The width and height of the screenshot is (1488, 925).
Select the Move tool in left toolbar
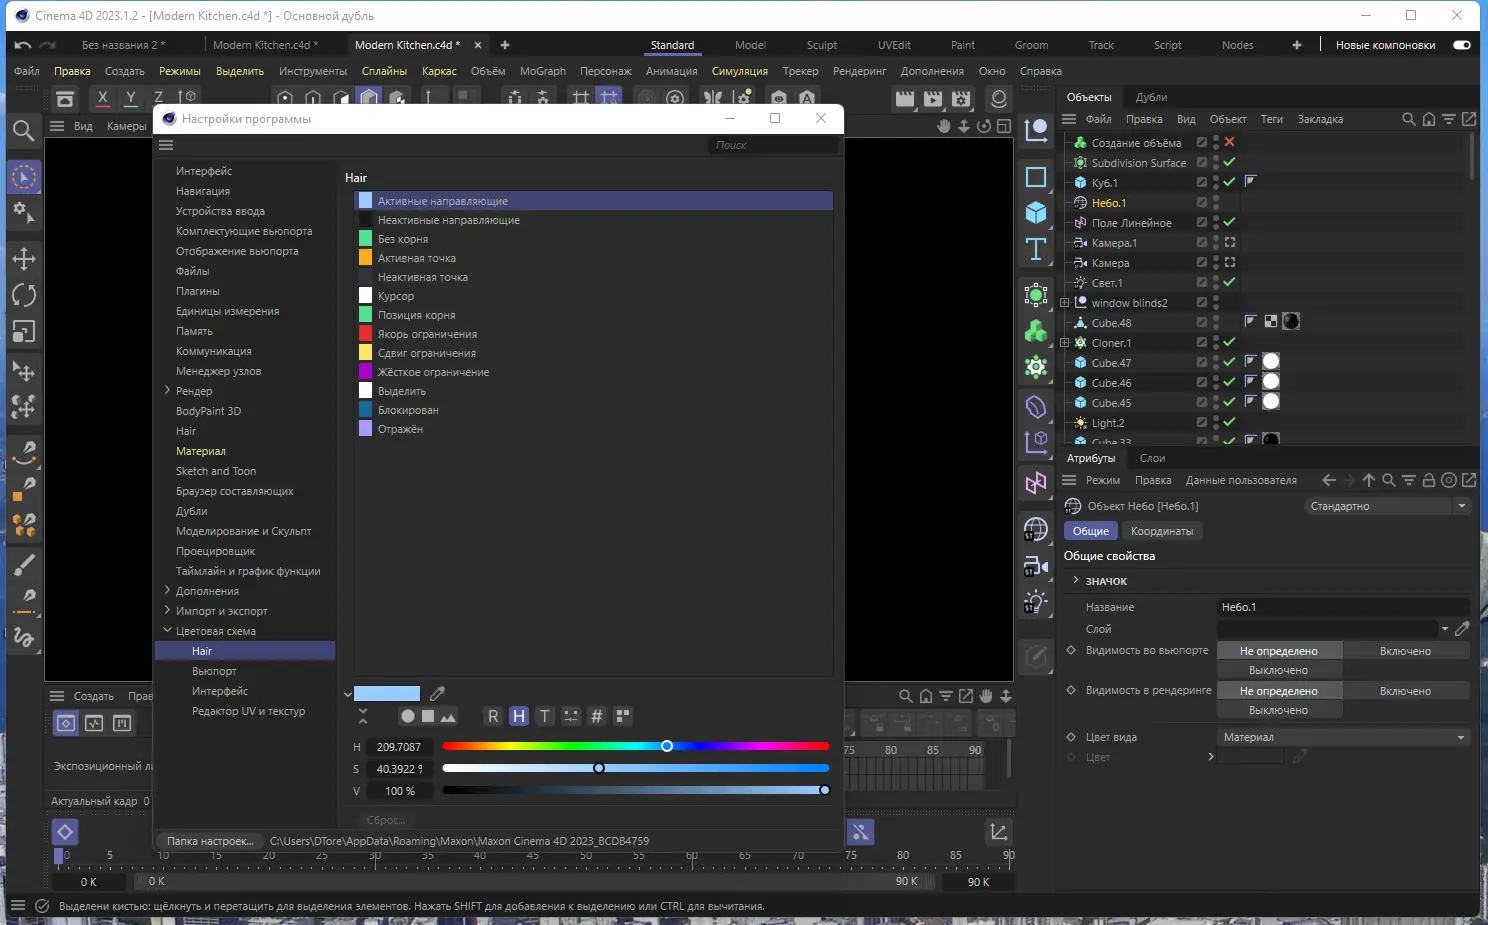24,259
